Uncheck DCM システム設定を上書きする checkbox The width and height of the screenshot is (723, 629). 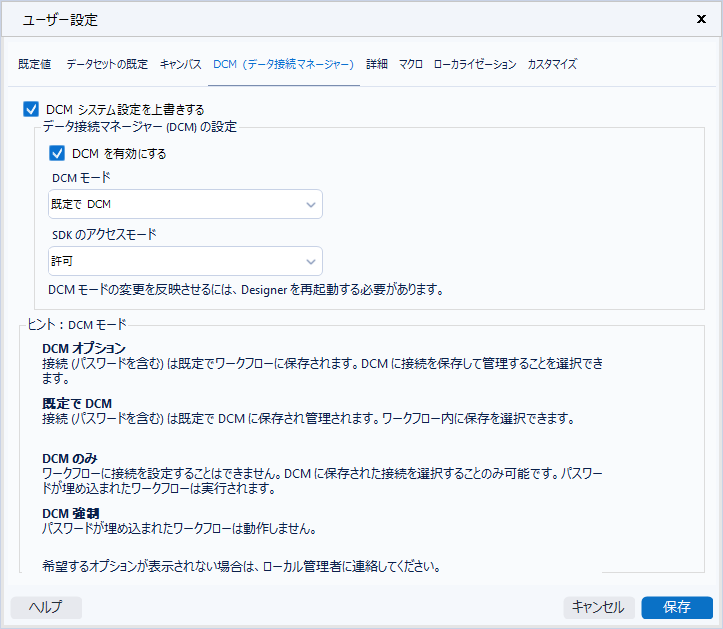31,109
